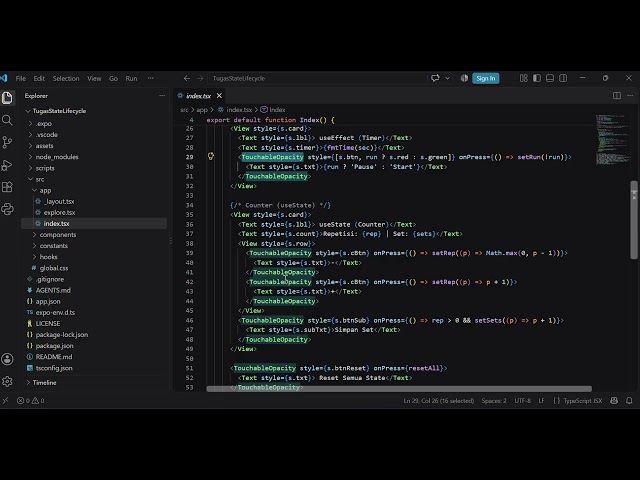This screenshot has height=480, width=640.
Task: Click the split editor right icon
Action: [617, 96]
